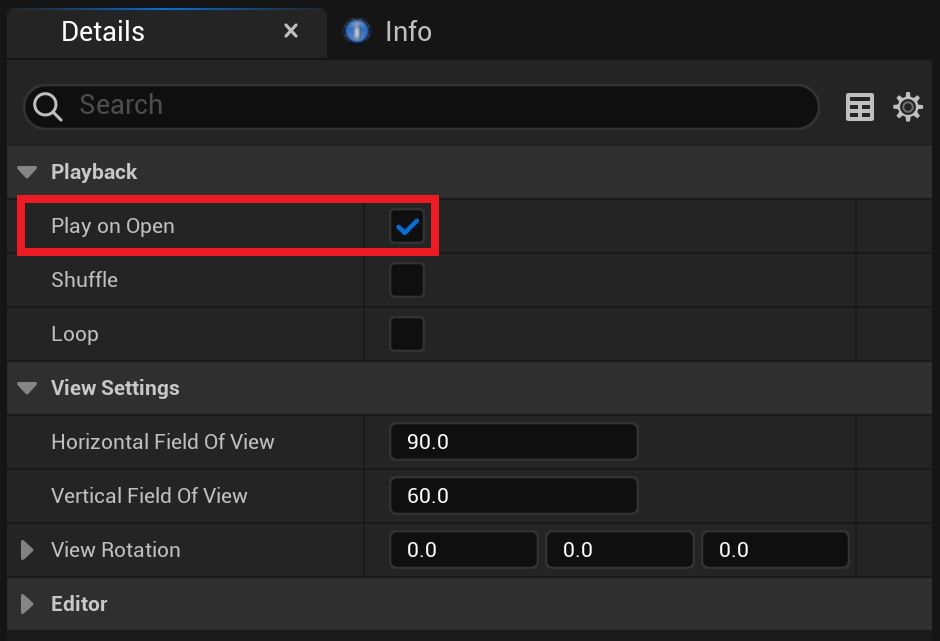The width and height of the screenshot is (940, 641).
Task: Open the Details settings gear icon
Action: click(908, 107)
